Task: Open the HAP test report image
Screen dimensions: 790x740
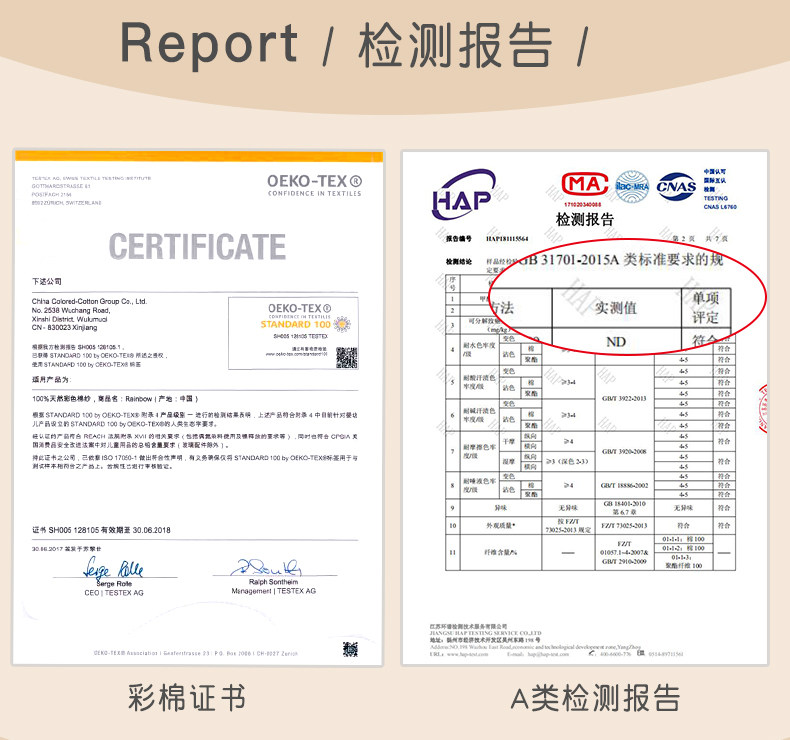Action: click(x=585, y=408)
